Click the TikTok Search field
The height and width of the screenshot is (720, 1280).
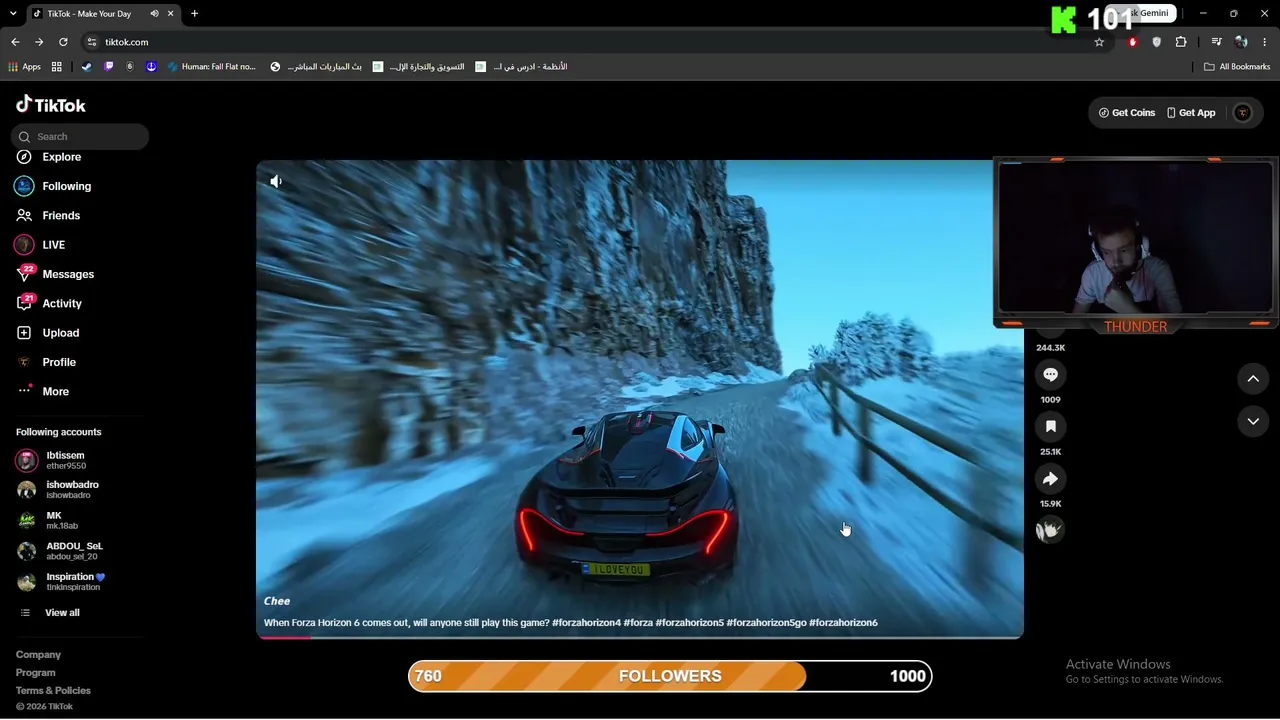(80, 137)
